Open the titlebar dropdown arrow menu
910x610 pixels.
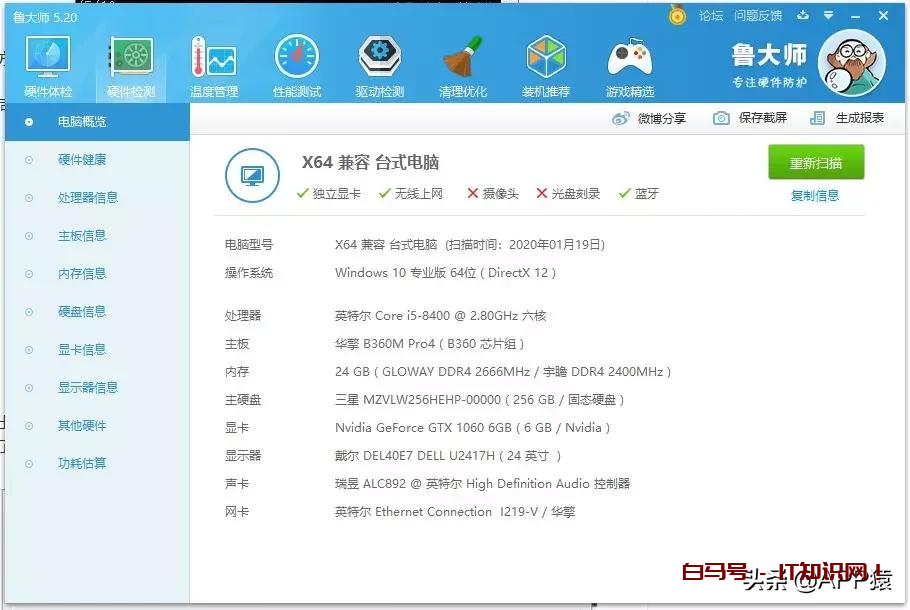pos(830,16)
